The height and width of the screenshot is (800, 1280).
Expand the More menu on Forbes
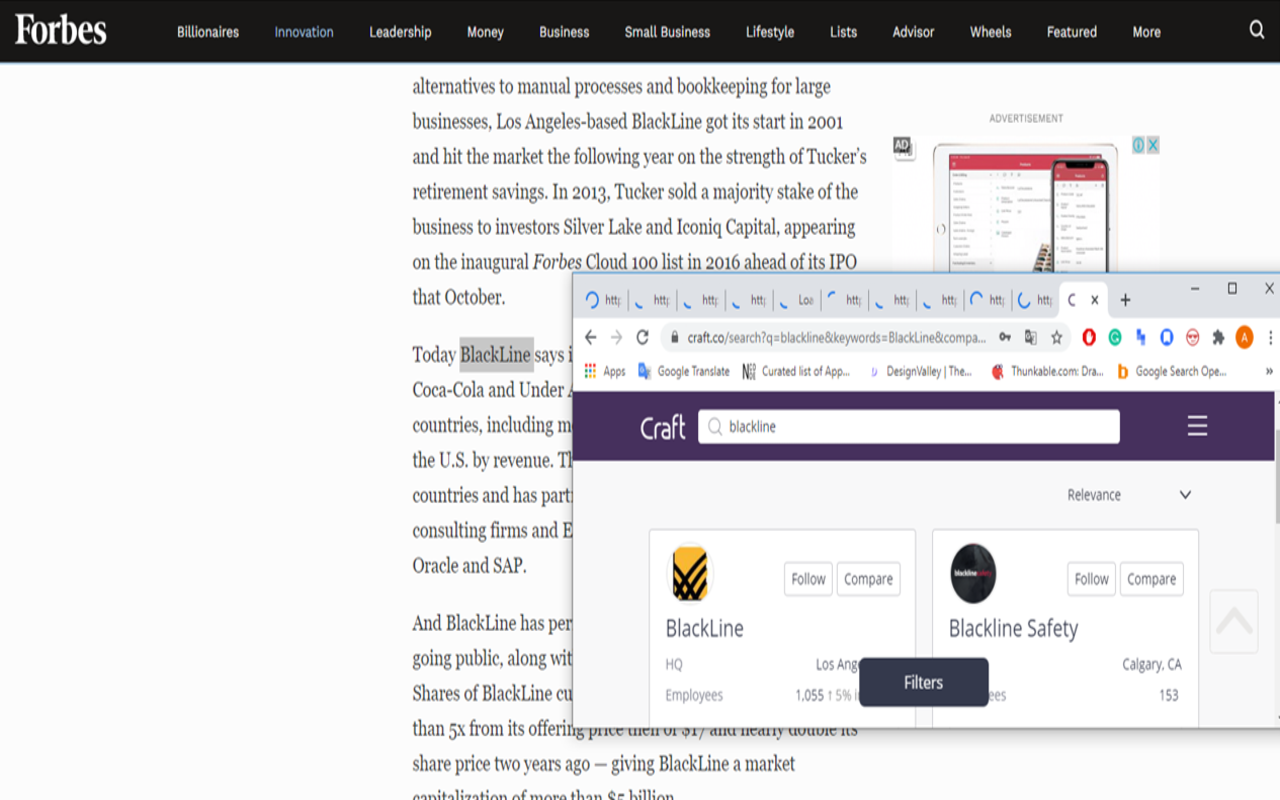(1146, 32)
